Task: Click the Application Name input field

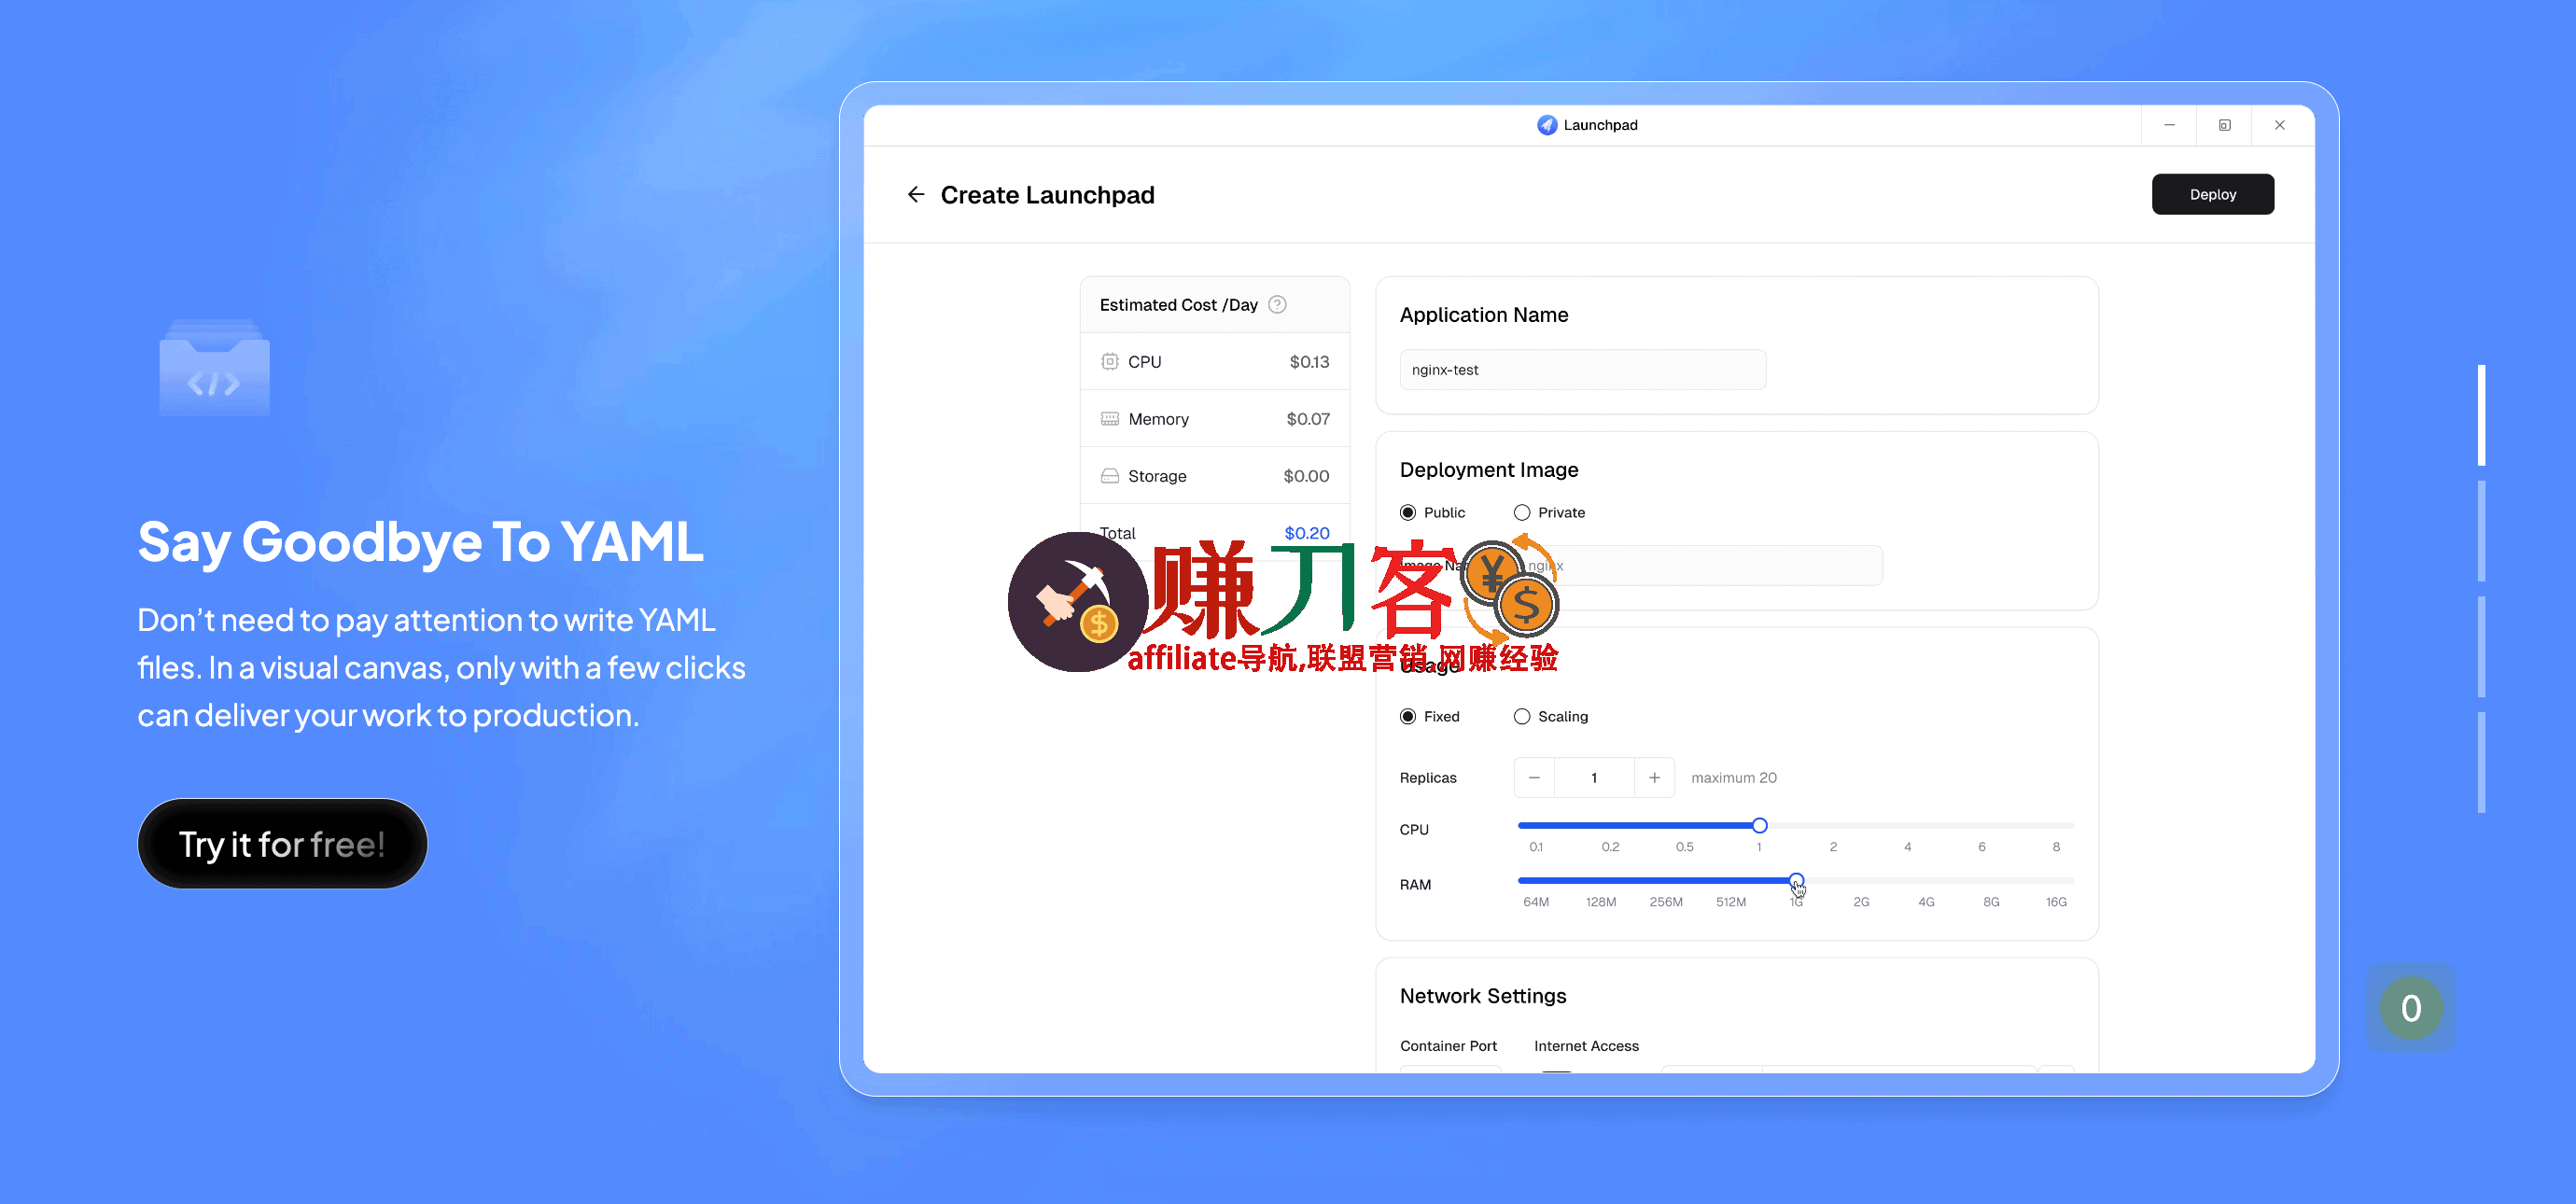Action: point(1582,370)
